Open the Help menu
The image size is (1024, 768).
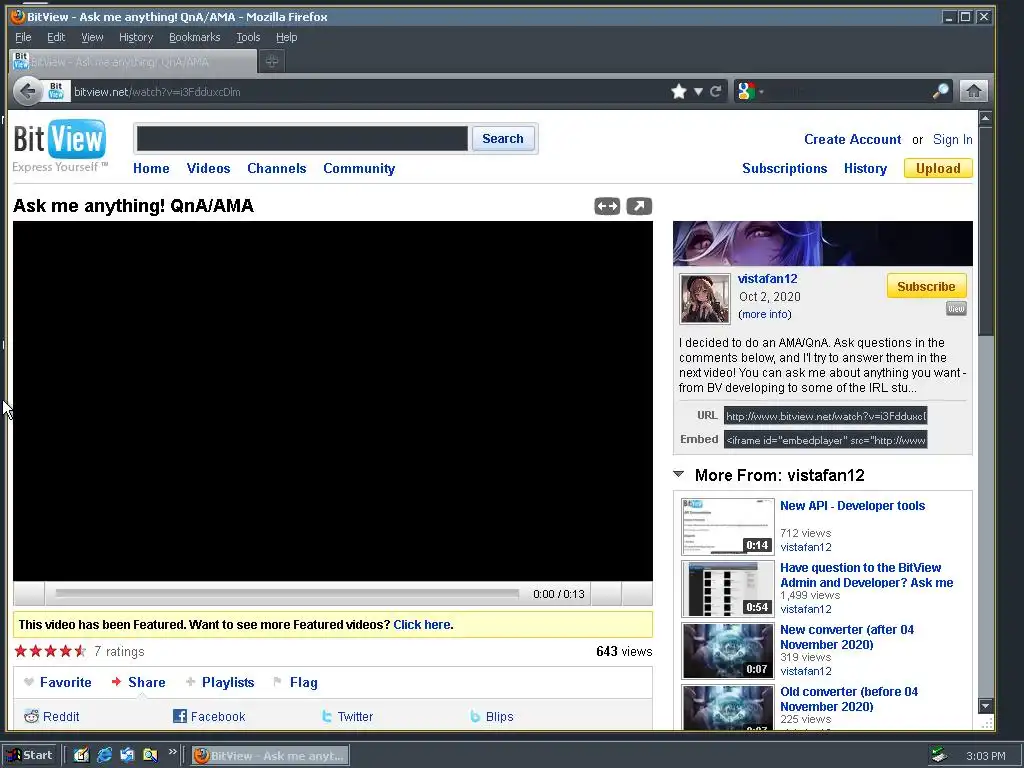click(x=286, y=37)
